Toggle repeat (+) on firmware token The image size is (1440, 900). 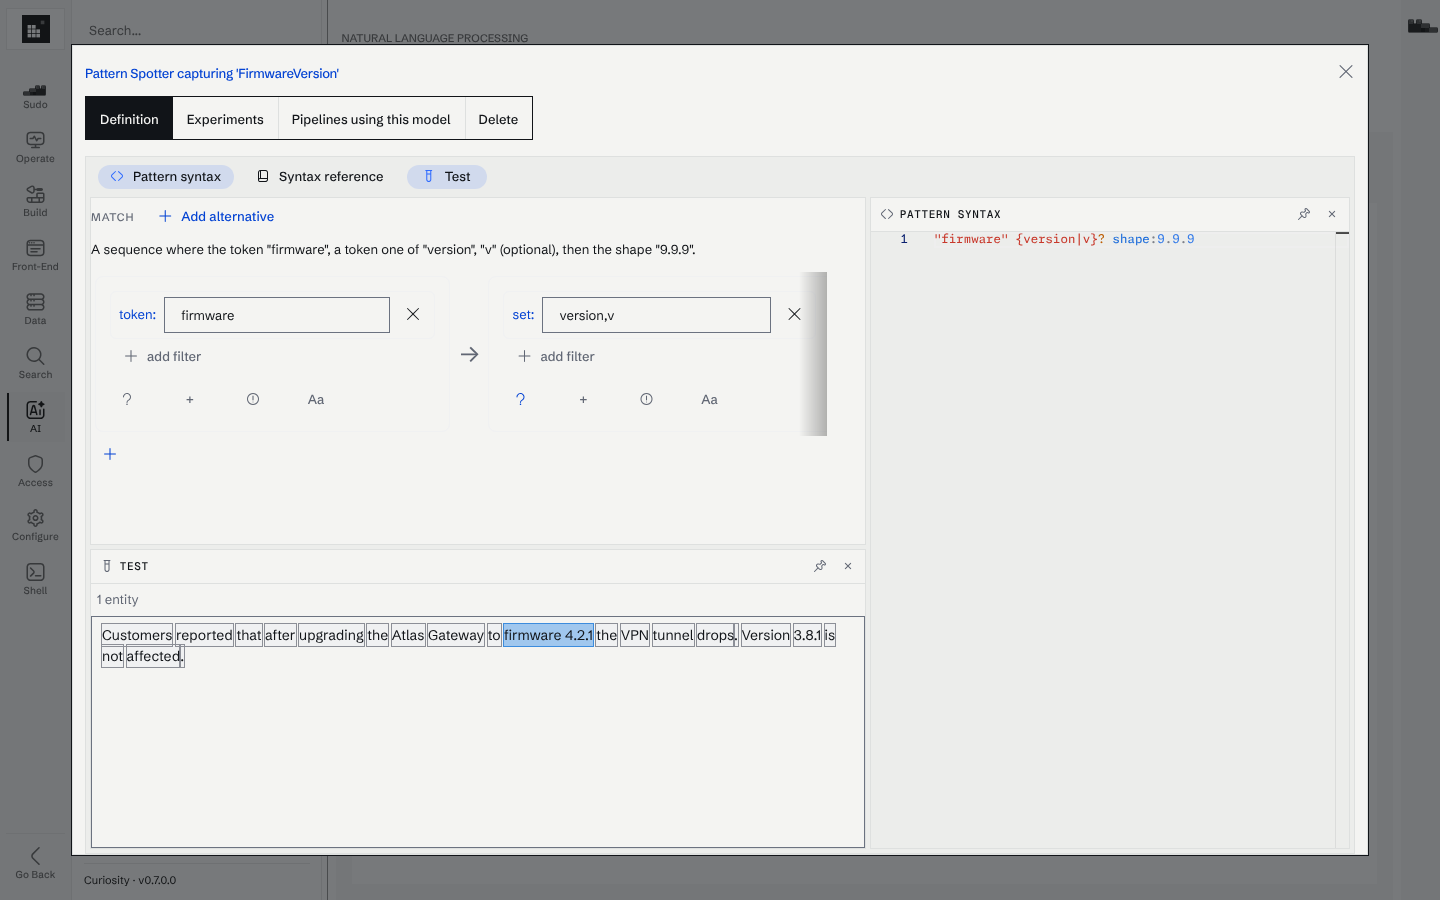pos(190,399)
